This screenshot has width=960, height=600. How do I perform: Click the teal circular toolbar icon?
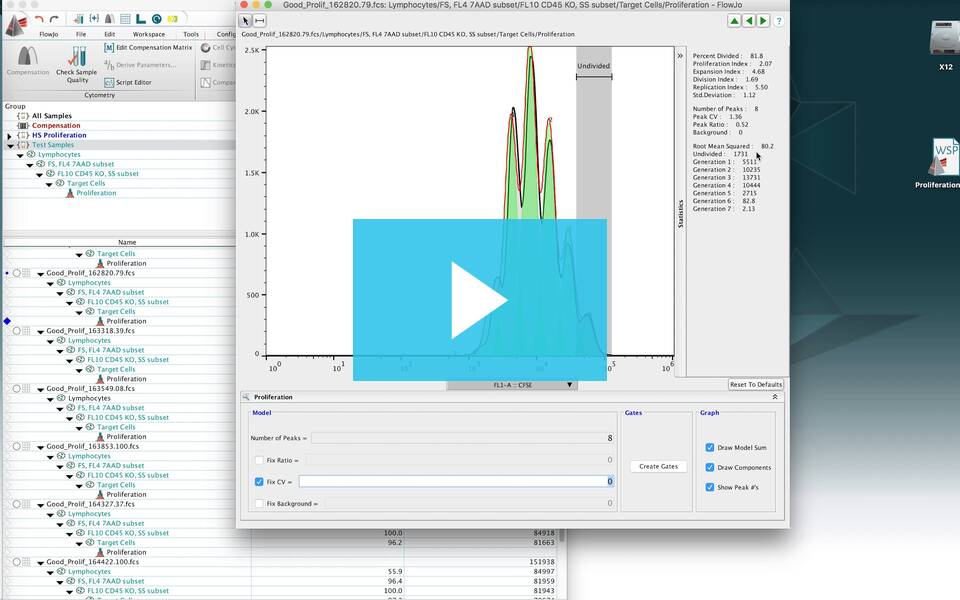157,20
